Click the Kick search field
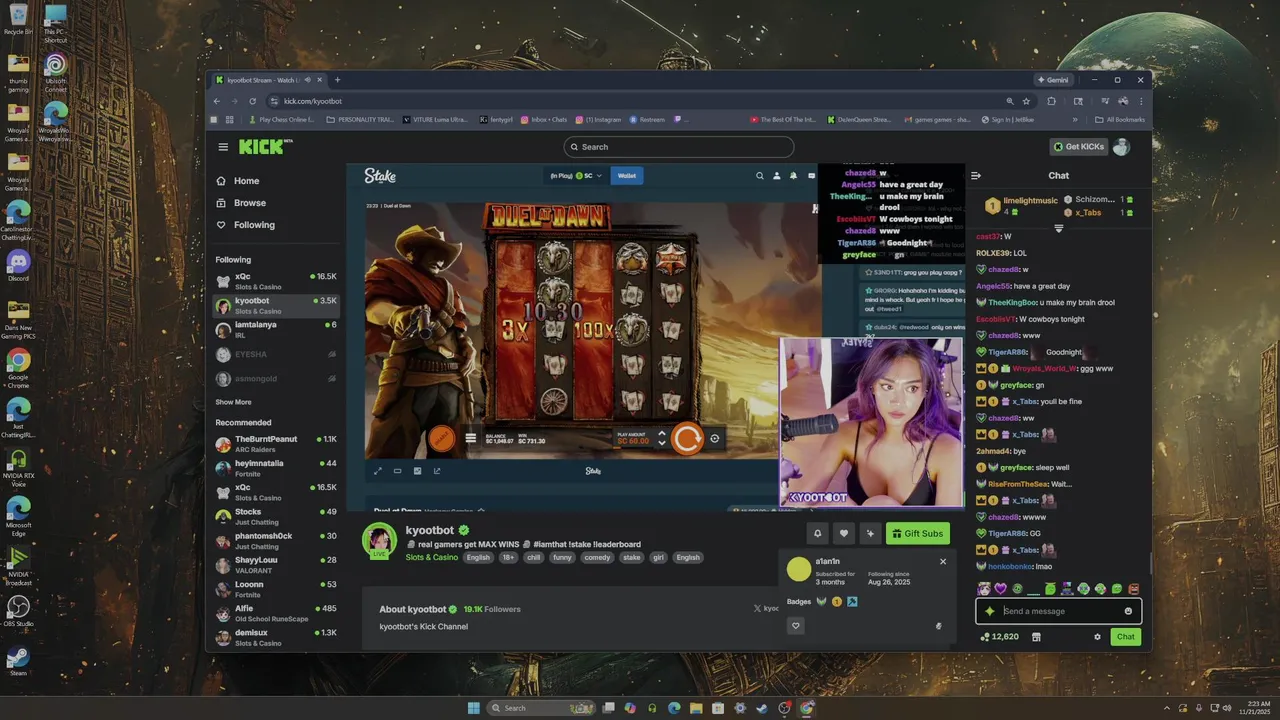Screen dimensions: 1280x720 (679, 147)
